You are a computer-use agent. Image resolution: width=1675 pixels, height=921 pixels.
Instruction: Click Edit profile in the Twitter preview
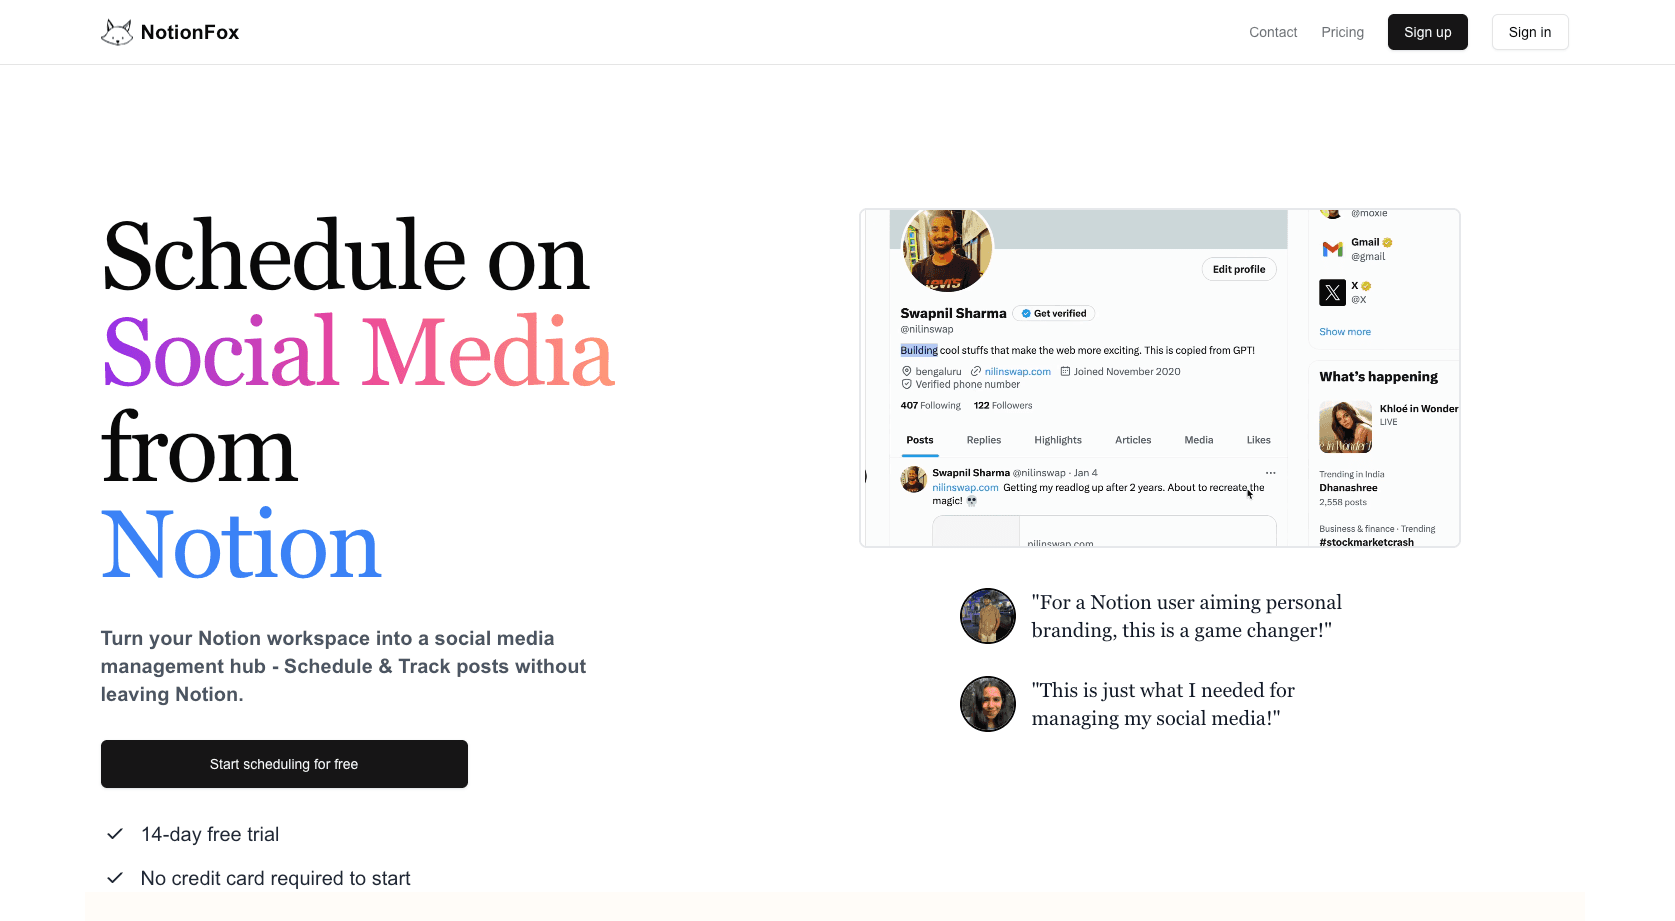[x=1239, y=269]
